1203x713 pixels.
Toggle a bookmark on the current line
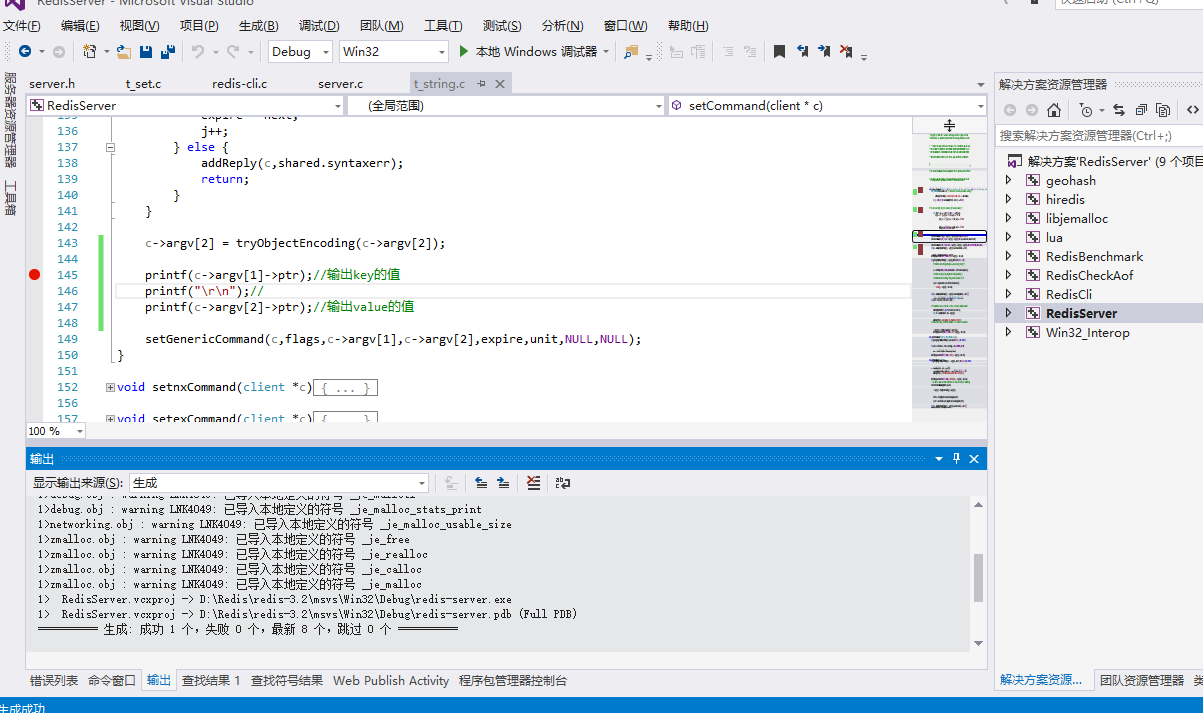[779, 51]
